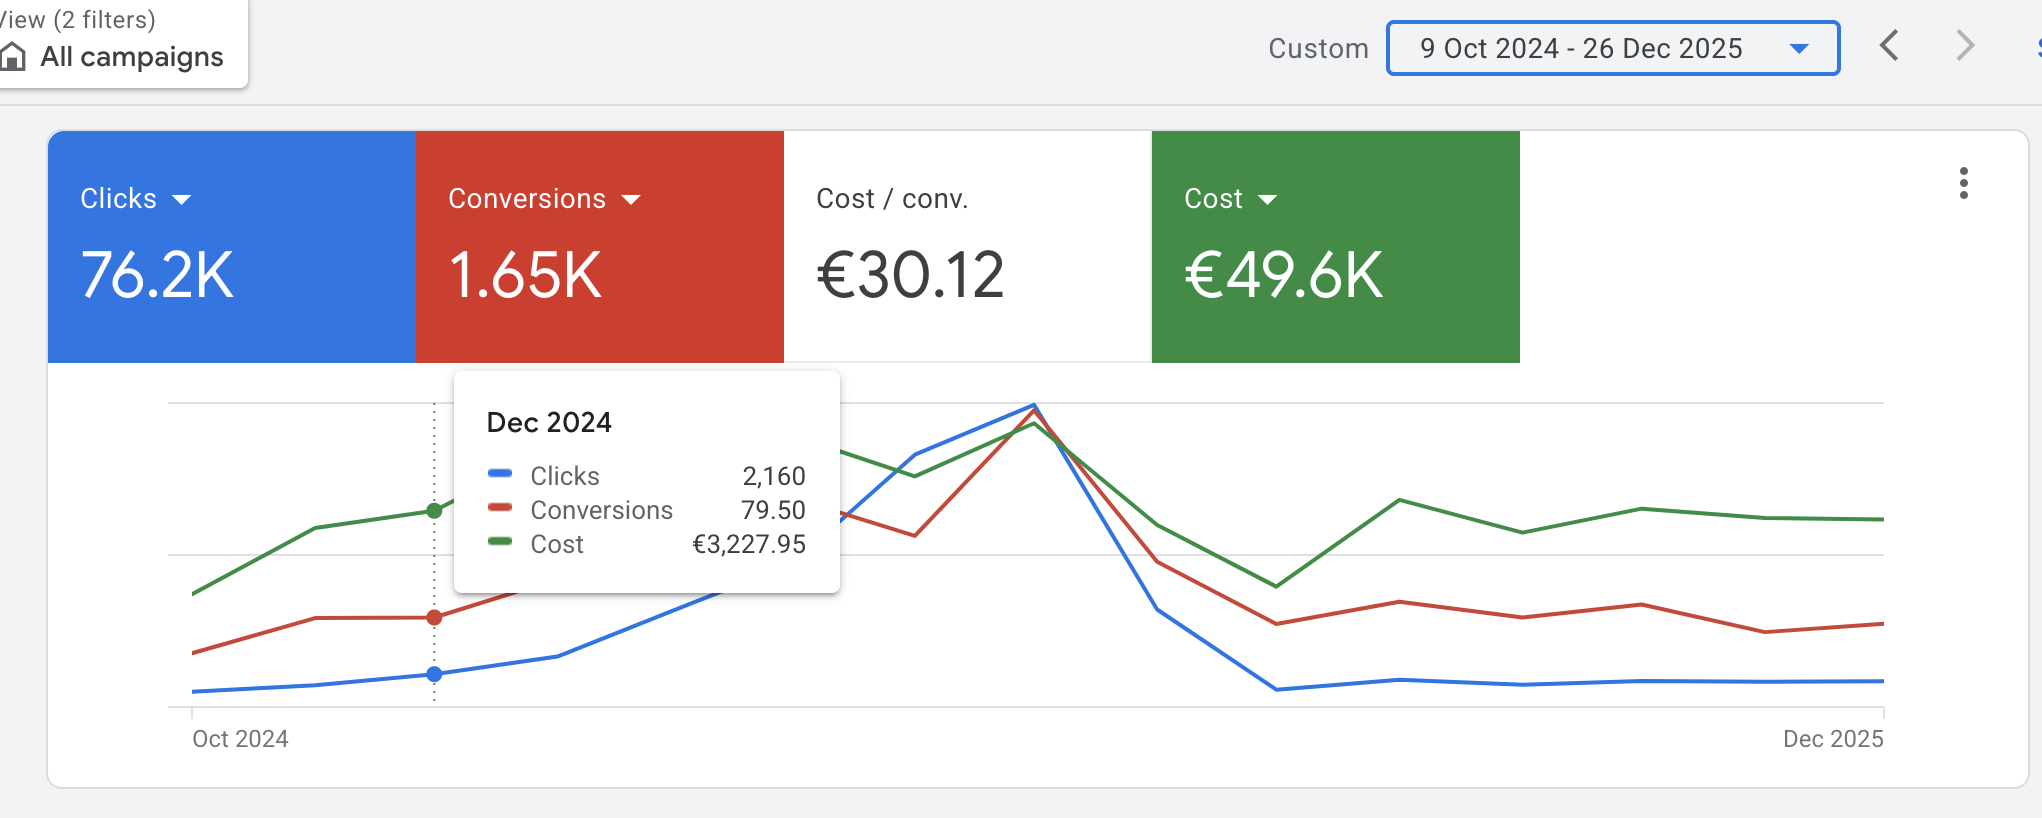The image size is (2042, 818).
Task: Go to the next date period arrow
Action: pos(1964,46)
